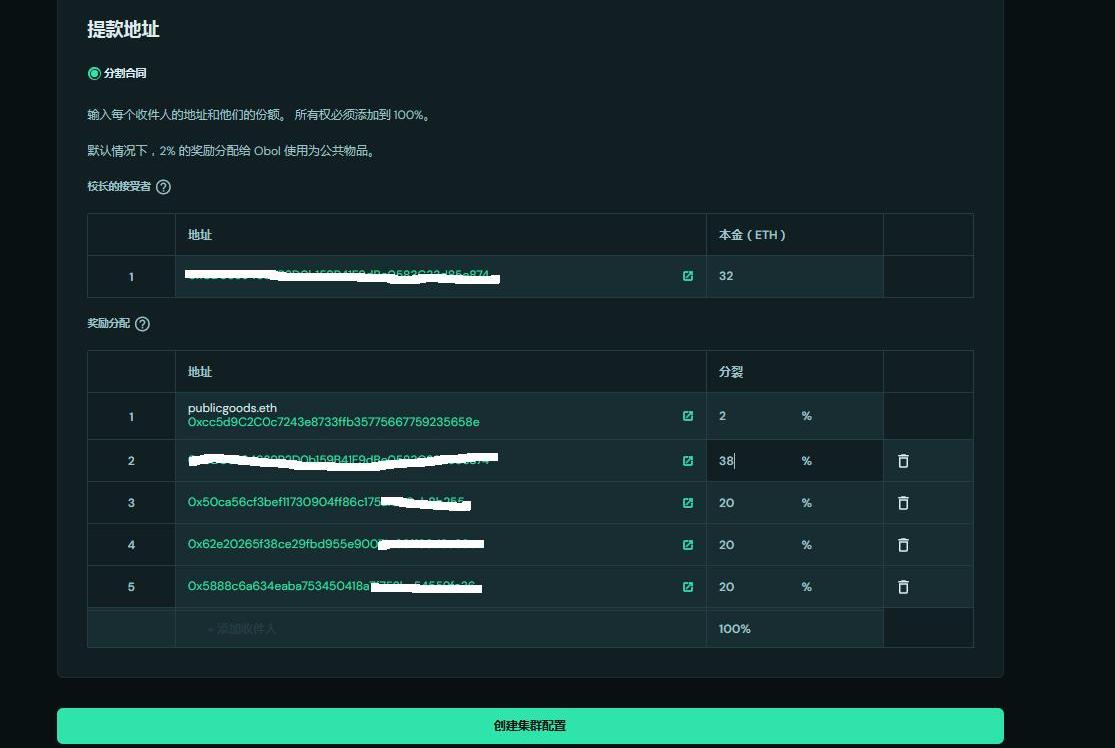Open external link for address 0x62e20265
Image resolution: width=1115 pixels, height=748 pixels.
[x=688, y=545]
